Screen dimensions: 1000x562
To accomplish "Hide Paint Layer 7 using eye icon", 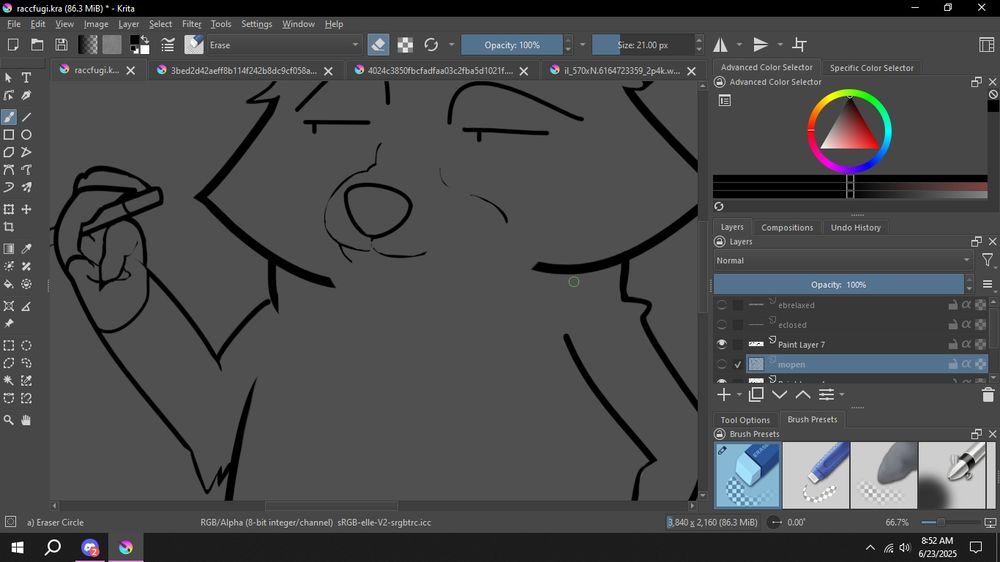I will coord(722,344).
